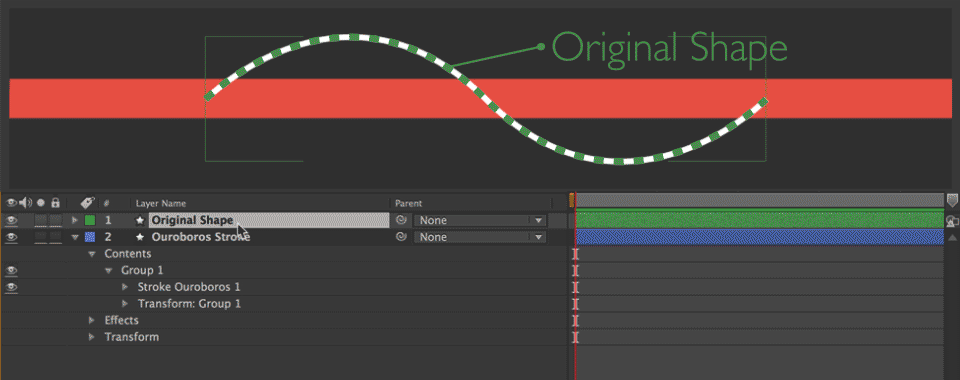Open the Parent dropdown for Original Shape
This screenshot has width=960, height=380.
479,220
